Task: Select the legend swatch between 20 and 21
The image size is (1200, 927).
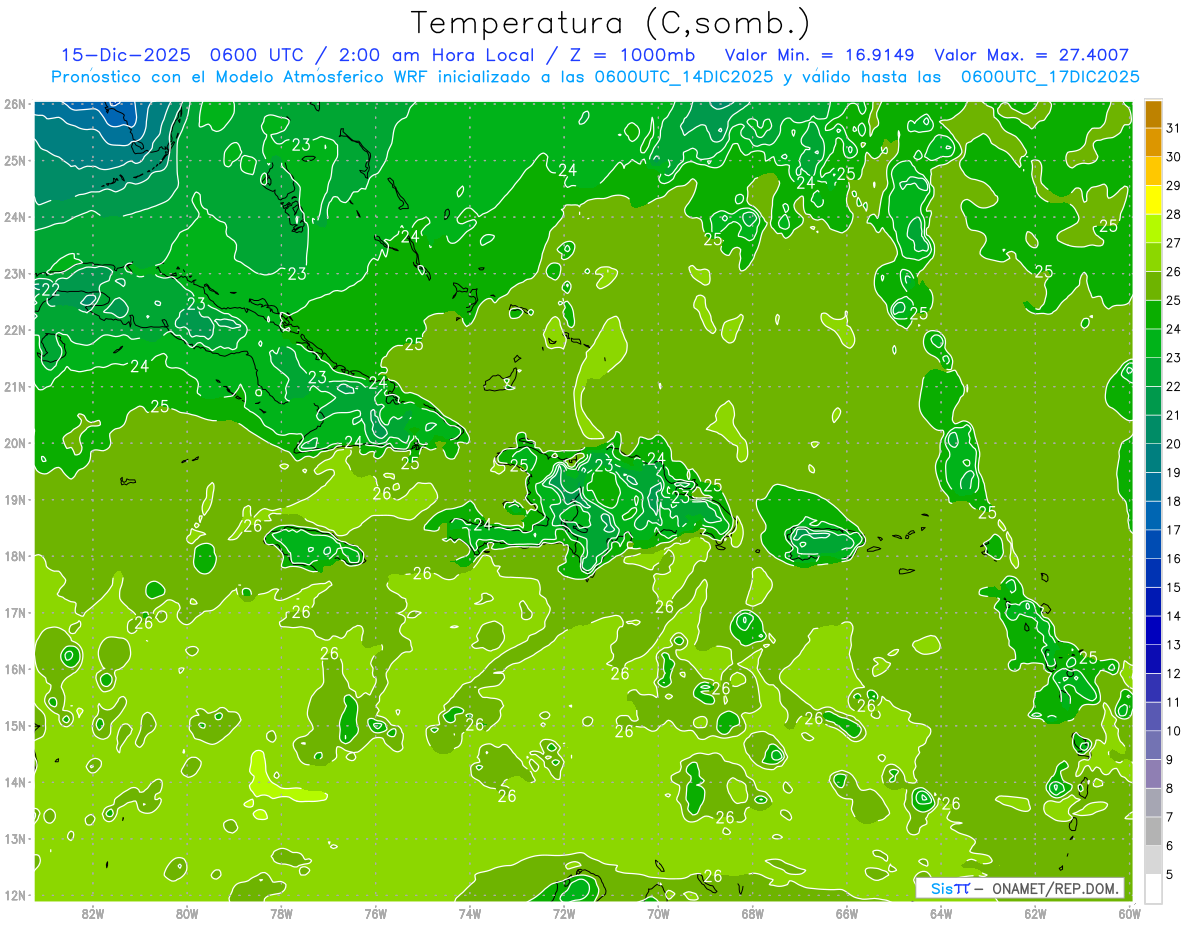Action: click(x=1153, y=429)
